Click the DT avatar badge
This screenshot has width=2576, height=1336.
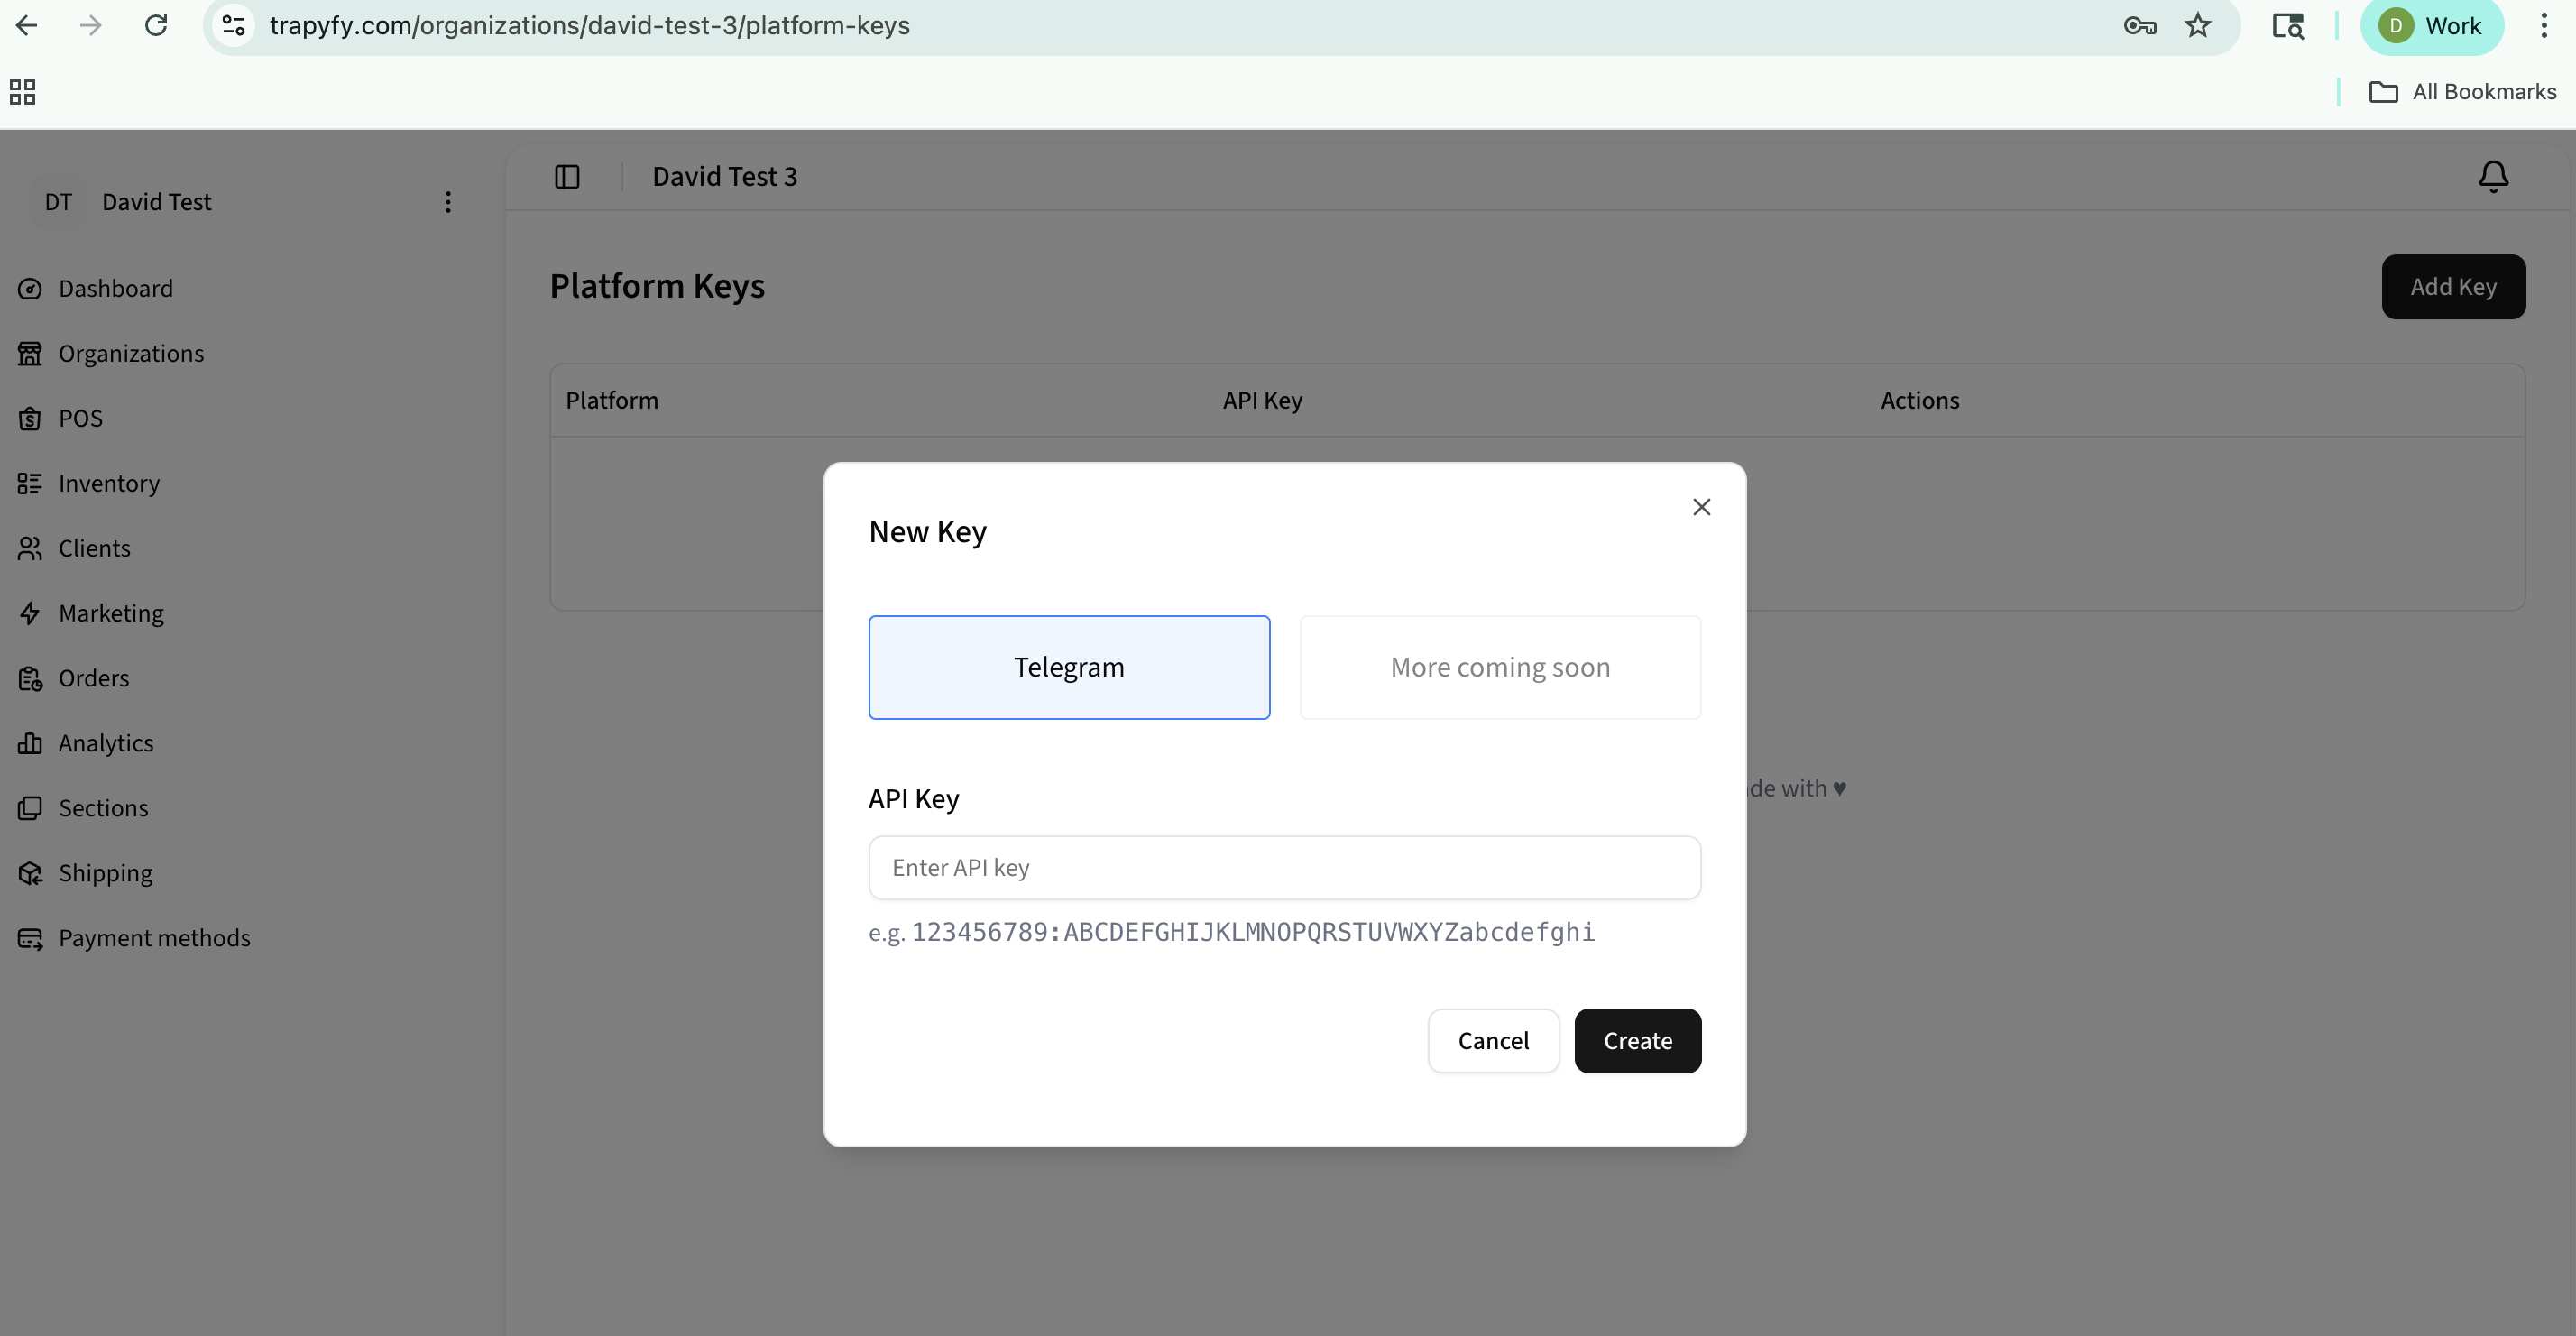click(x=58, y=202)
